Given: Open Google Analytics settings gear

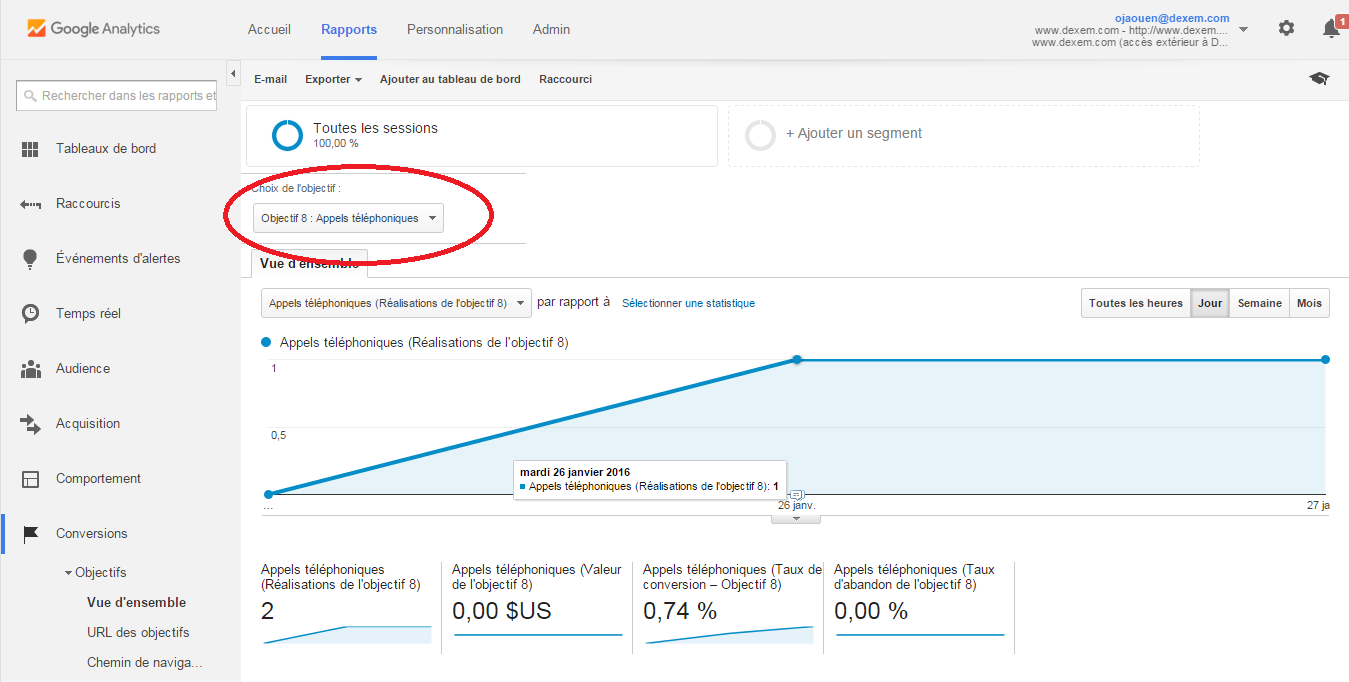Looking at the screenshot, I should [x=1286, y=28].
